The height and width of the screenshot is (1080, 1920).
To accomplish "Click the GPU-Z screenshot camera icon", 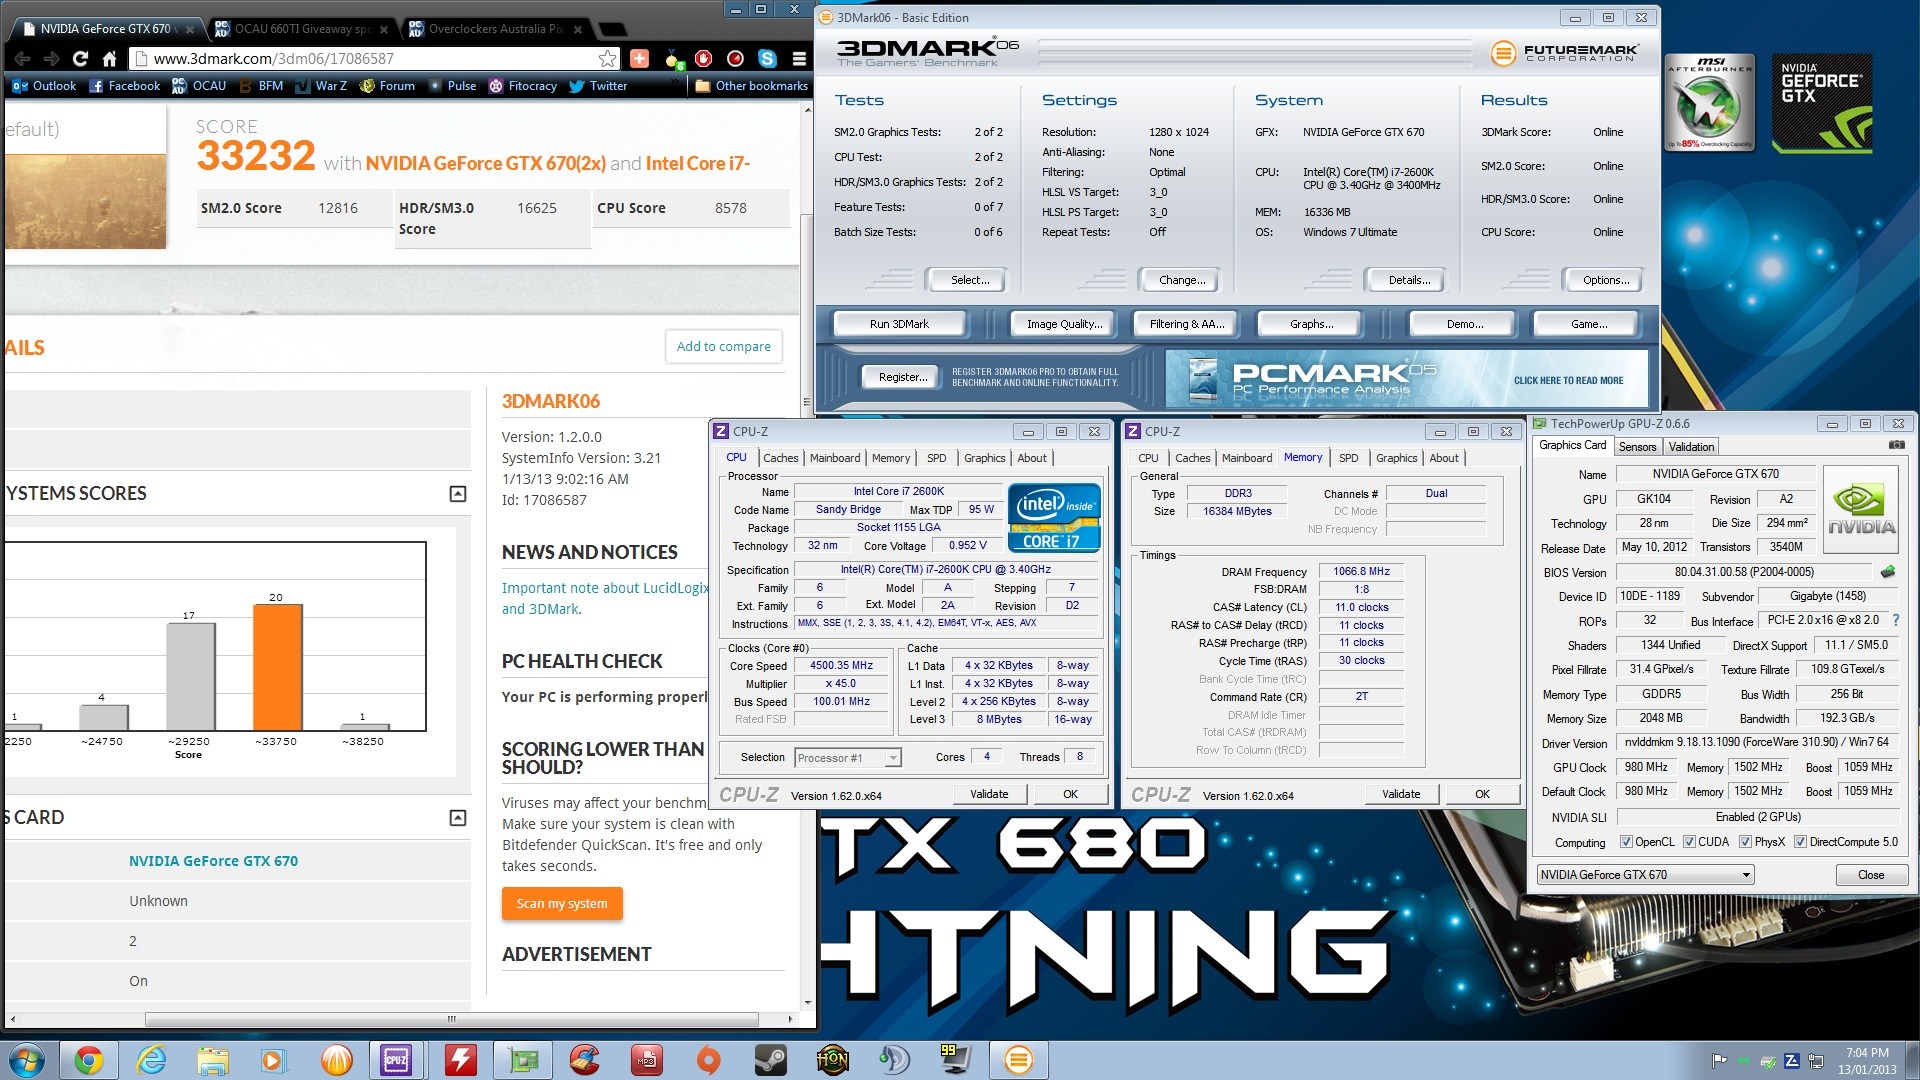I will click(x=1896, y=446).
